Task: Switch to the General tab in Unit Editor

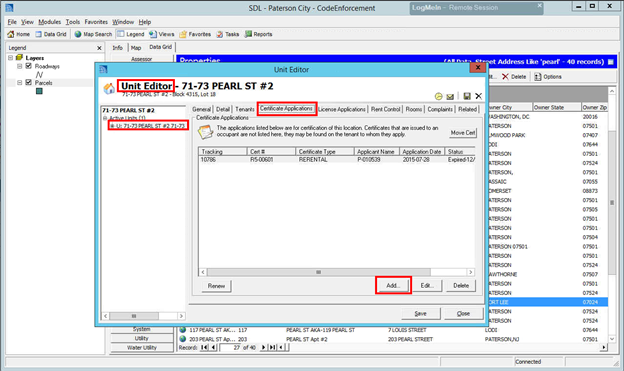Action: tap(201, 109)
